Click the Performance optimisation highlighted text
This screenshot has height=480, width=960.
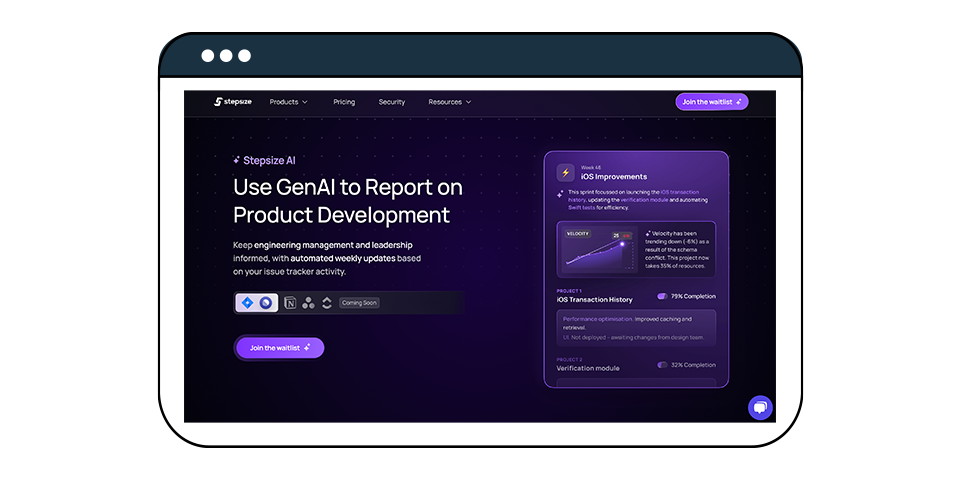[598, 319]
